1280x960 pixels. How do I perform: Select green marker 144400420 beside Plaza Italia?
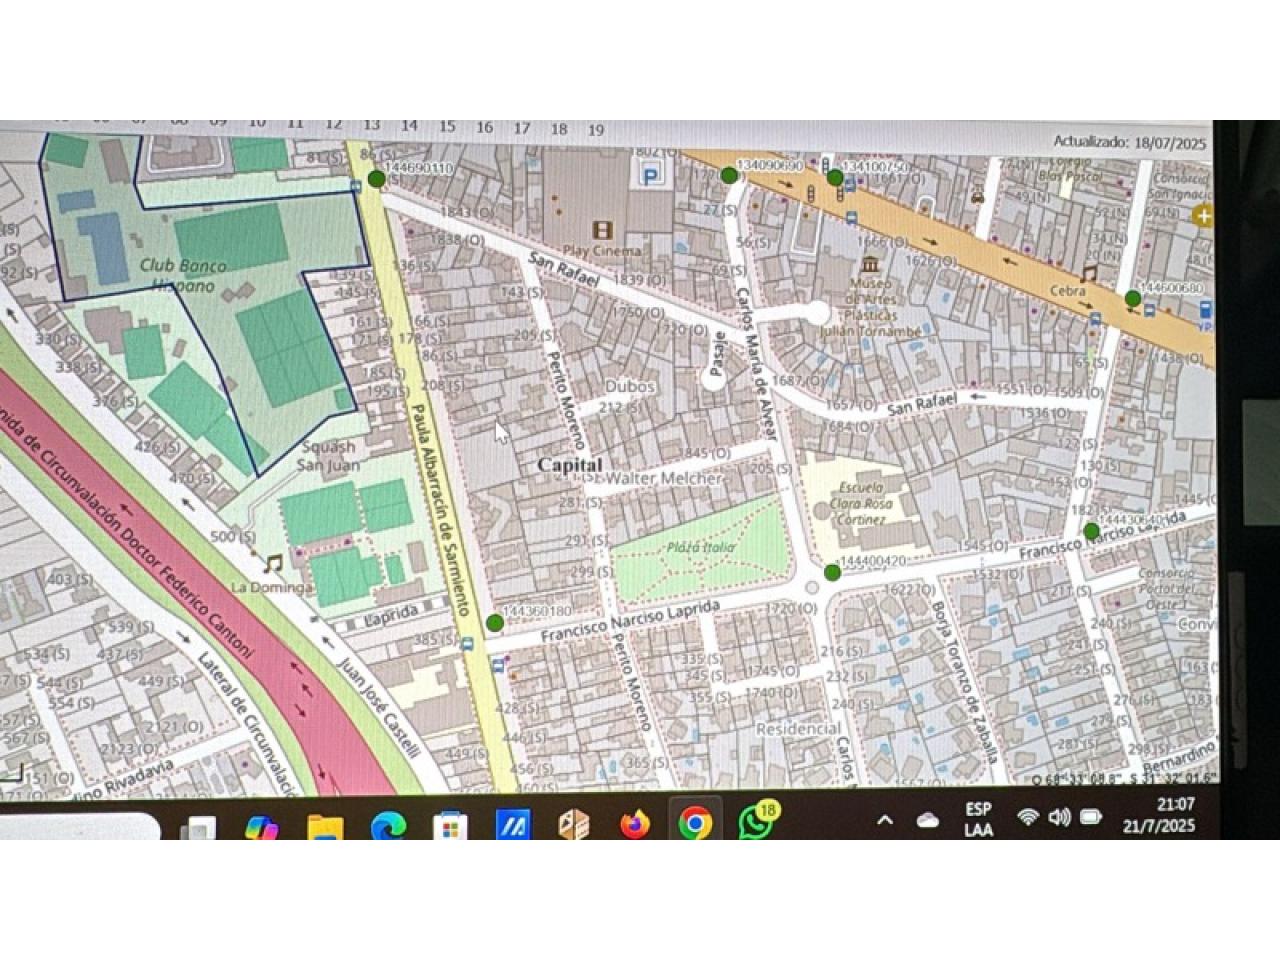pyautogui.click(x=832, y=572)
